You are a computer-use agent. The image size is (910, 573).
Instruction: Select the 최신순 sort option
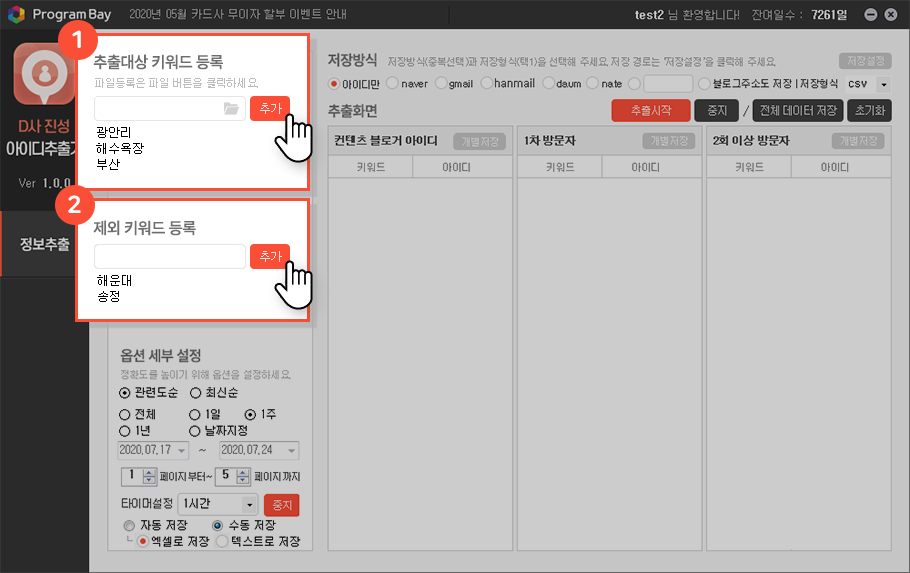[196, 393]
